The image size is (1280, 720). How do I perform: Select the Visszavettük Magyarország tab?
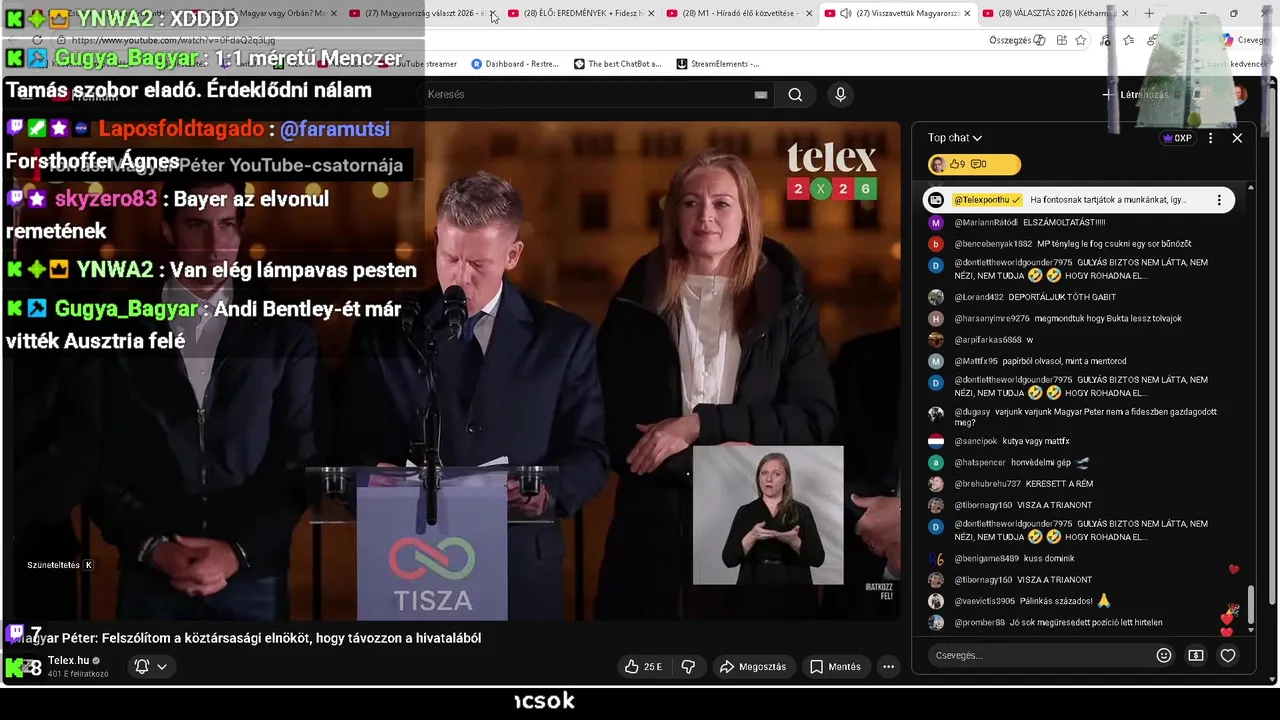(896, 13)
